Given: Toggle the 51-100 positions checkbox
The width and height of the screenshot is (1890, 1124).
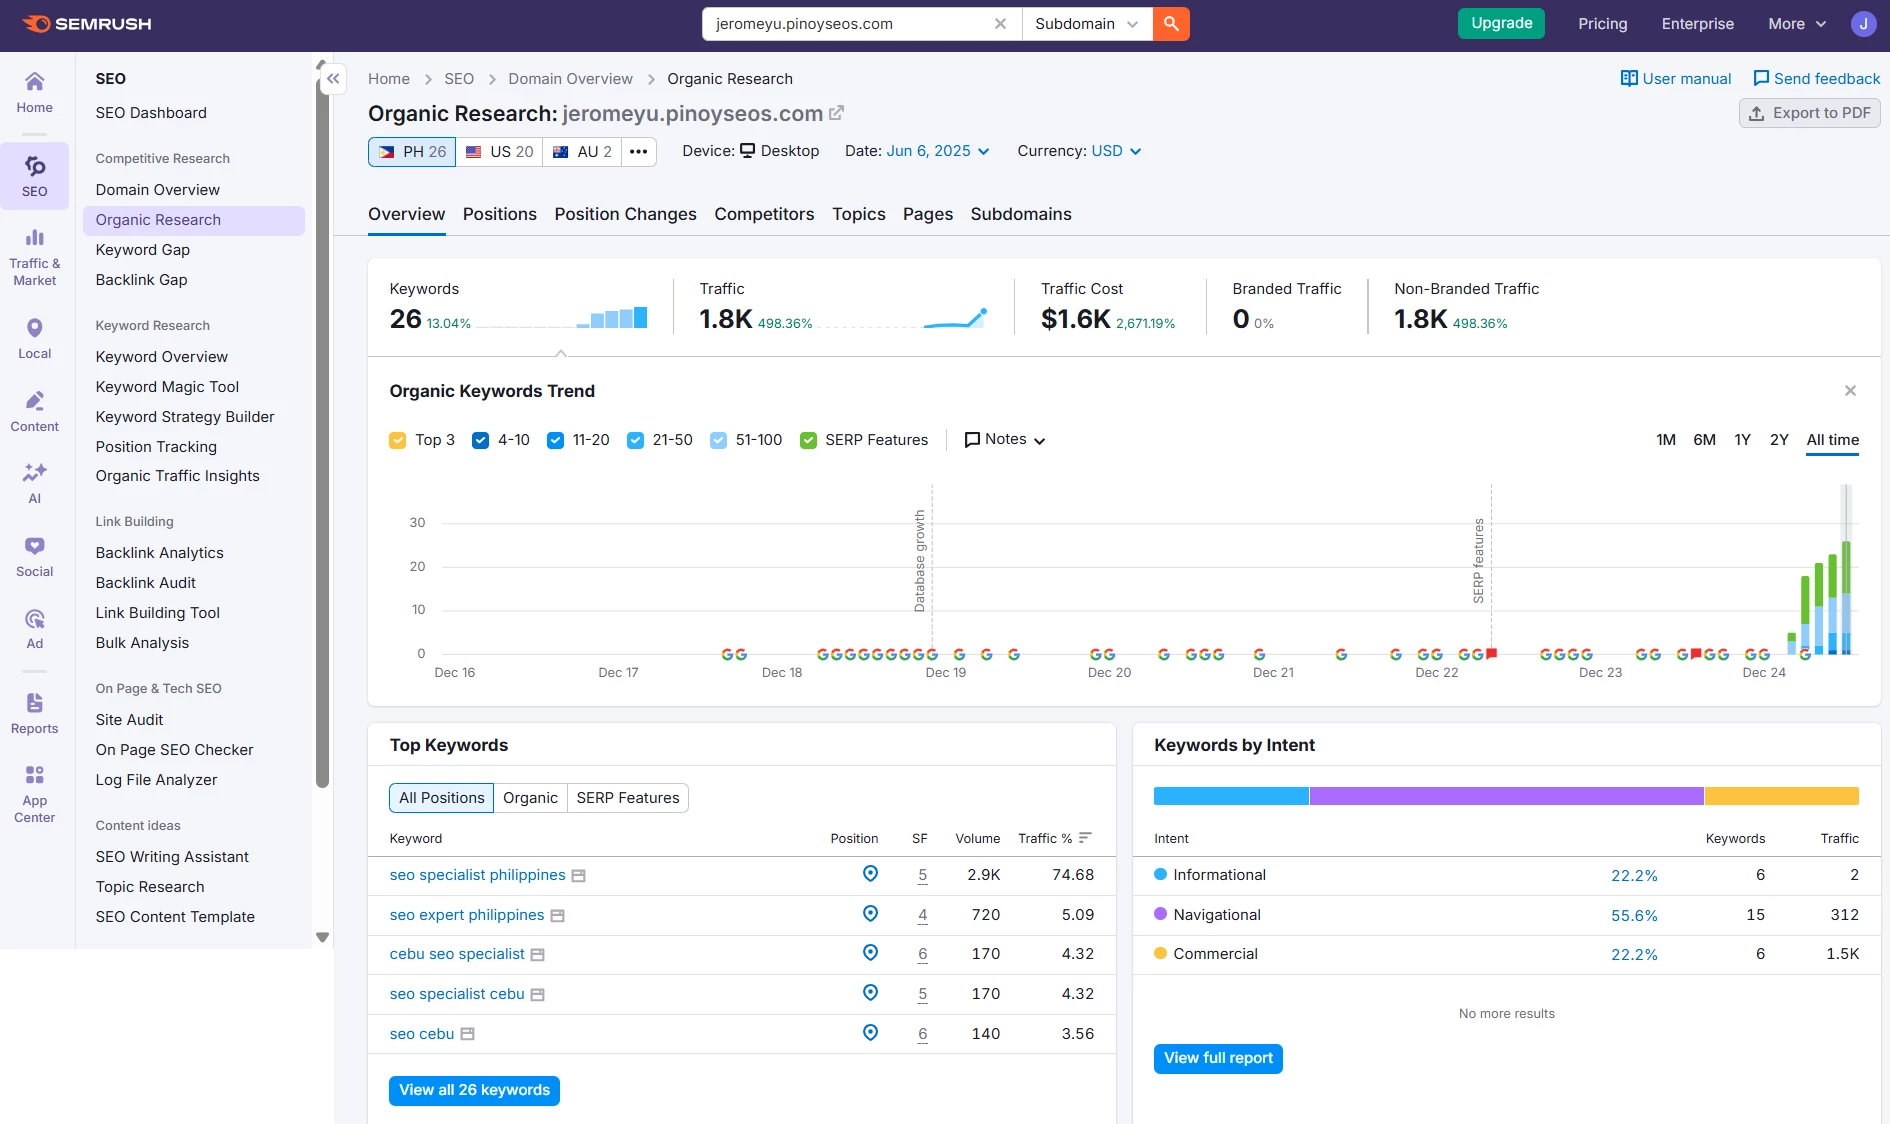Looking at the screenshot, I should click(x=718, y=440).
